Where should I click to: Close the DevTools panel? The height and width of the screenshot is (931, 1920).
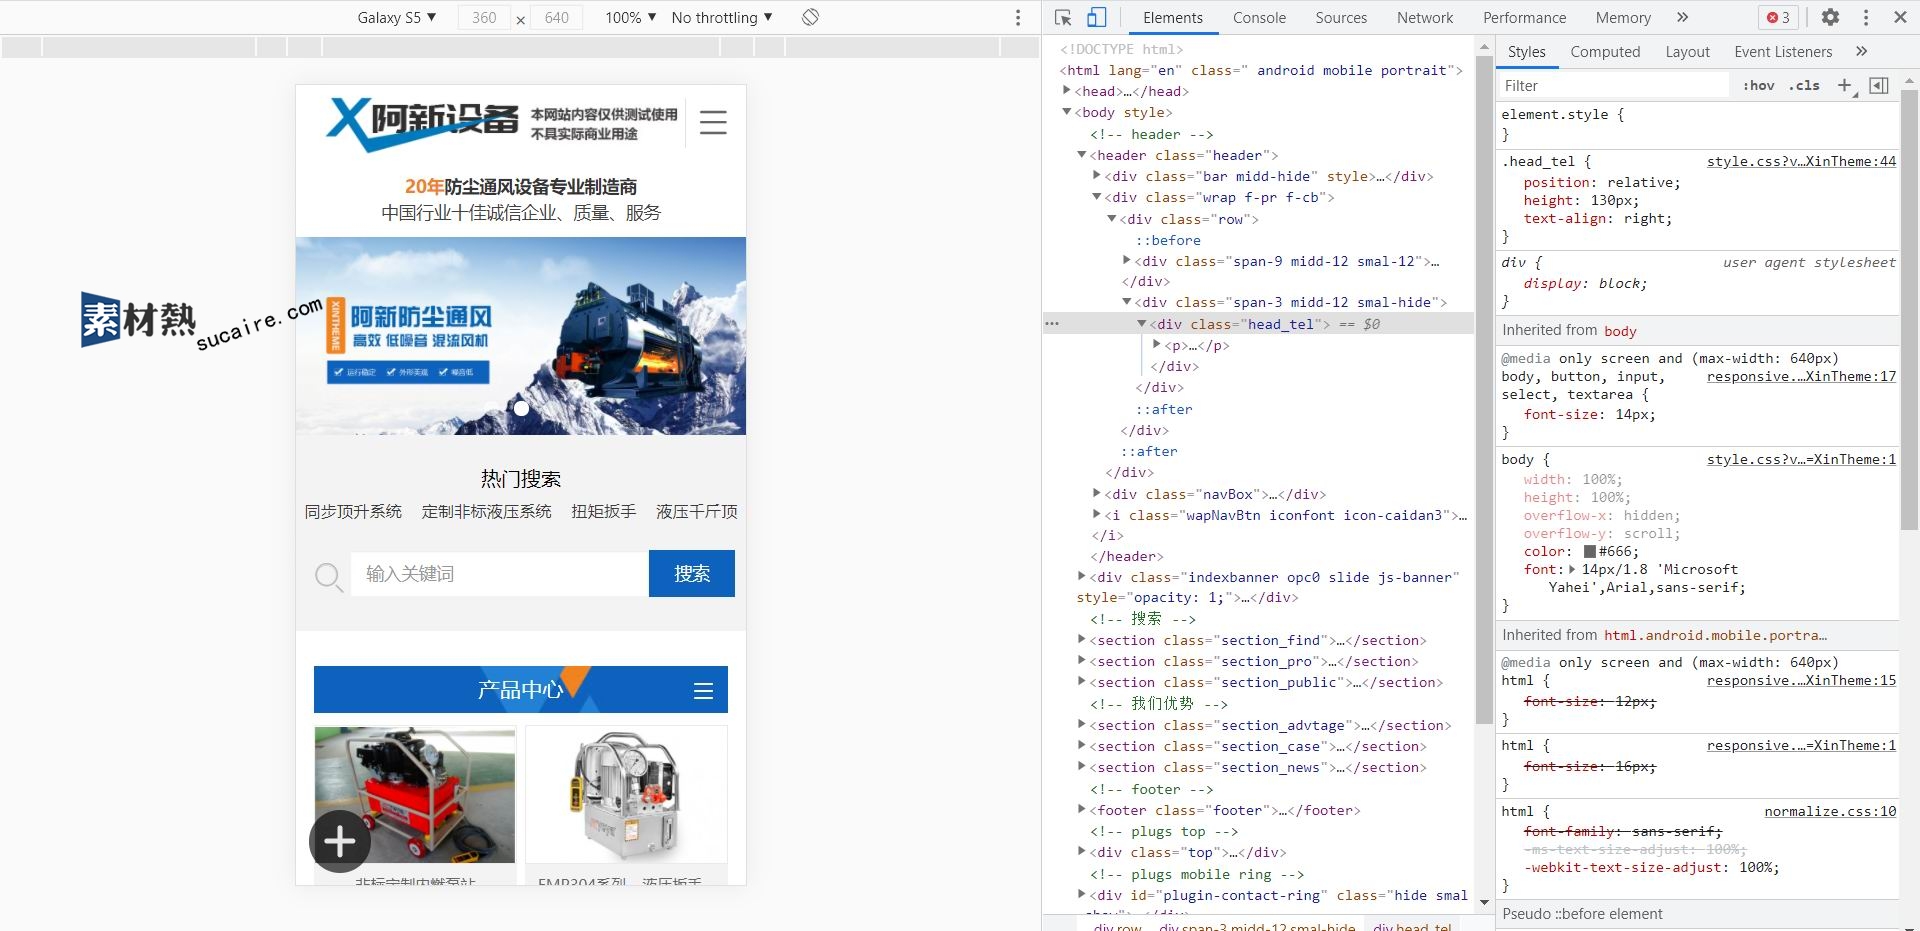click(1900, 17)
